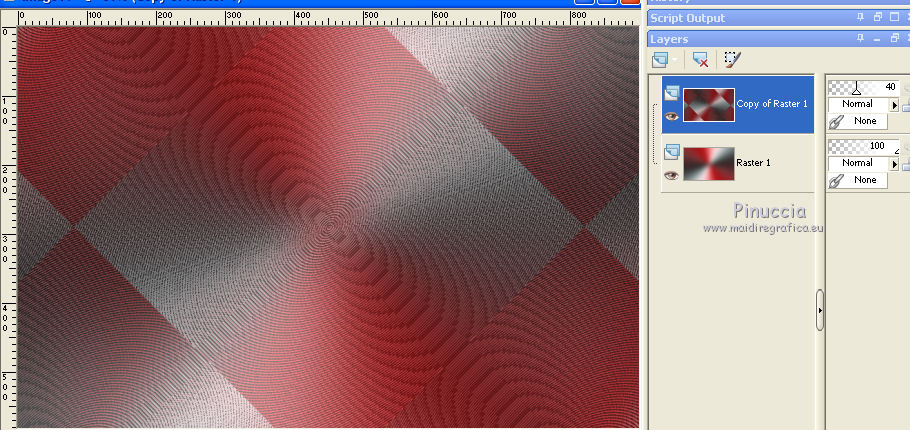Select the Raster 1 layer thumbnail
The image size is (910, 430).
coord(709,164)
